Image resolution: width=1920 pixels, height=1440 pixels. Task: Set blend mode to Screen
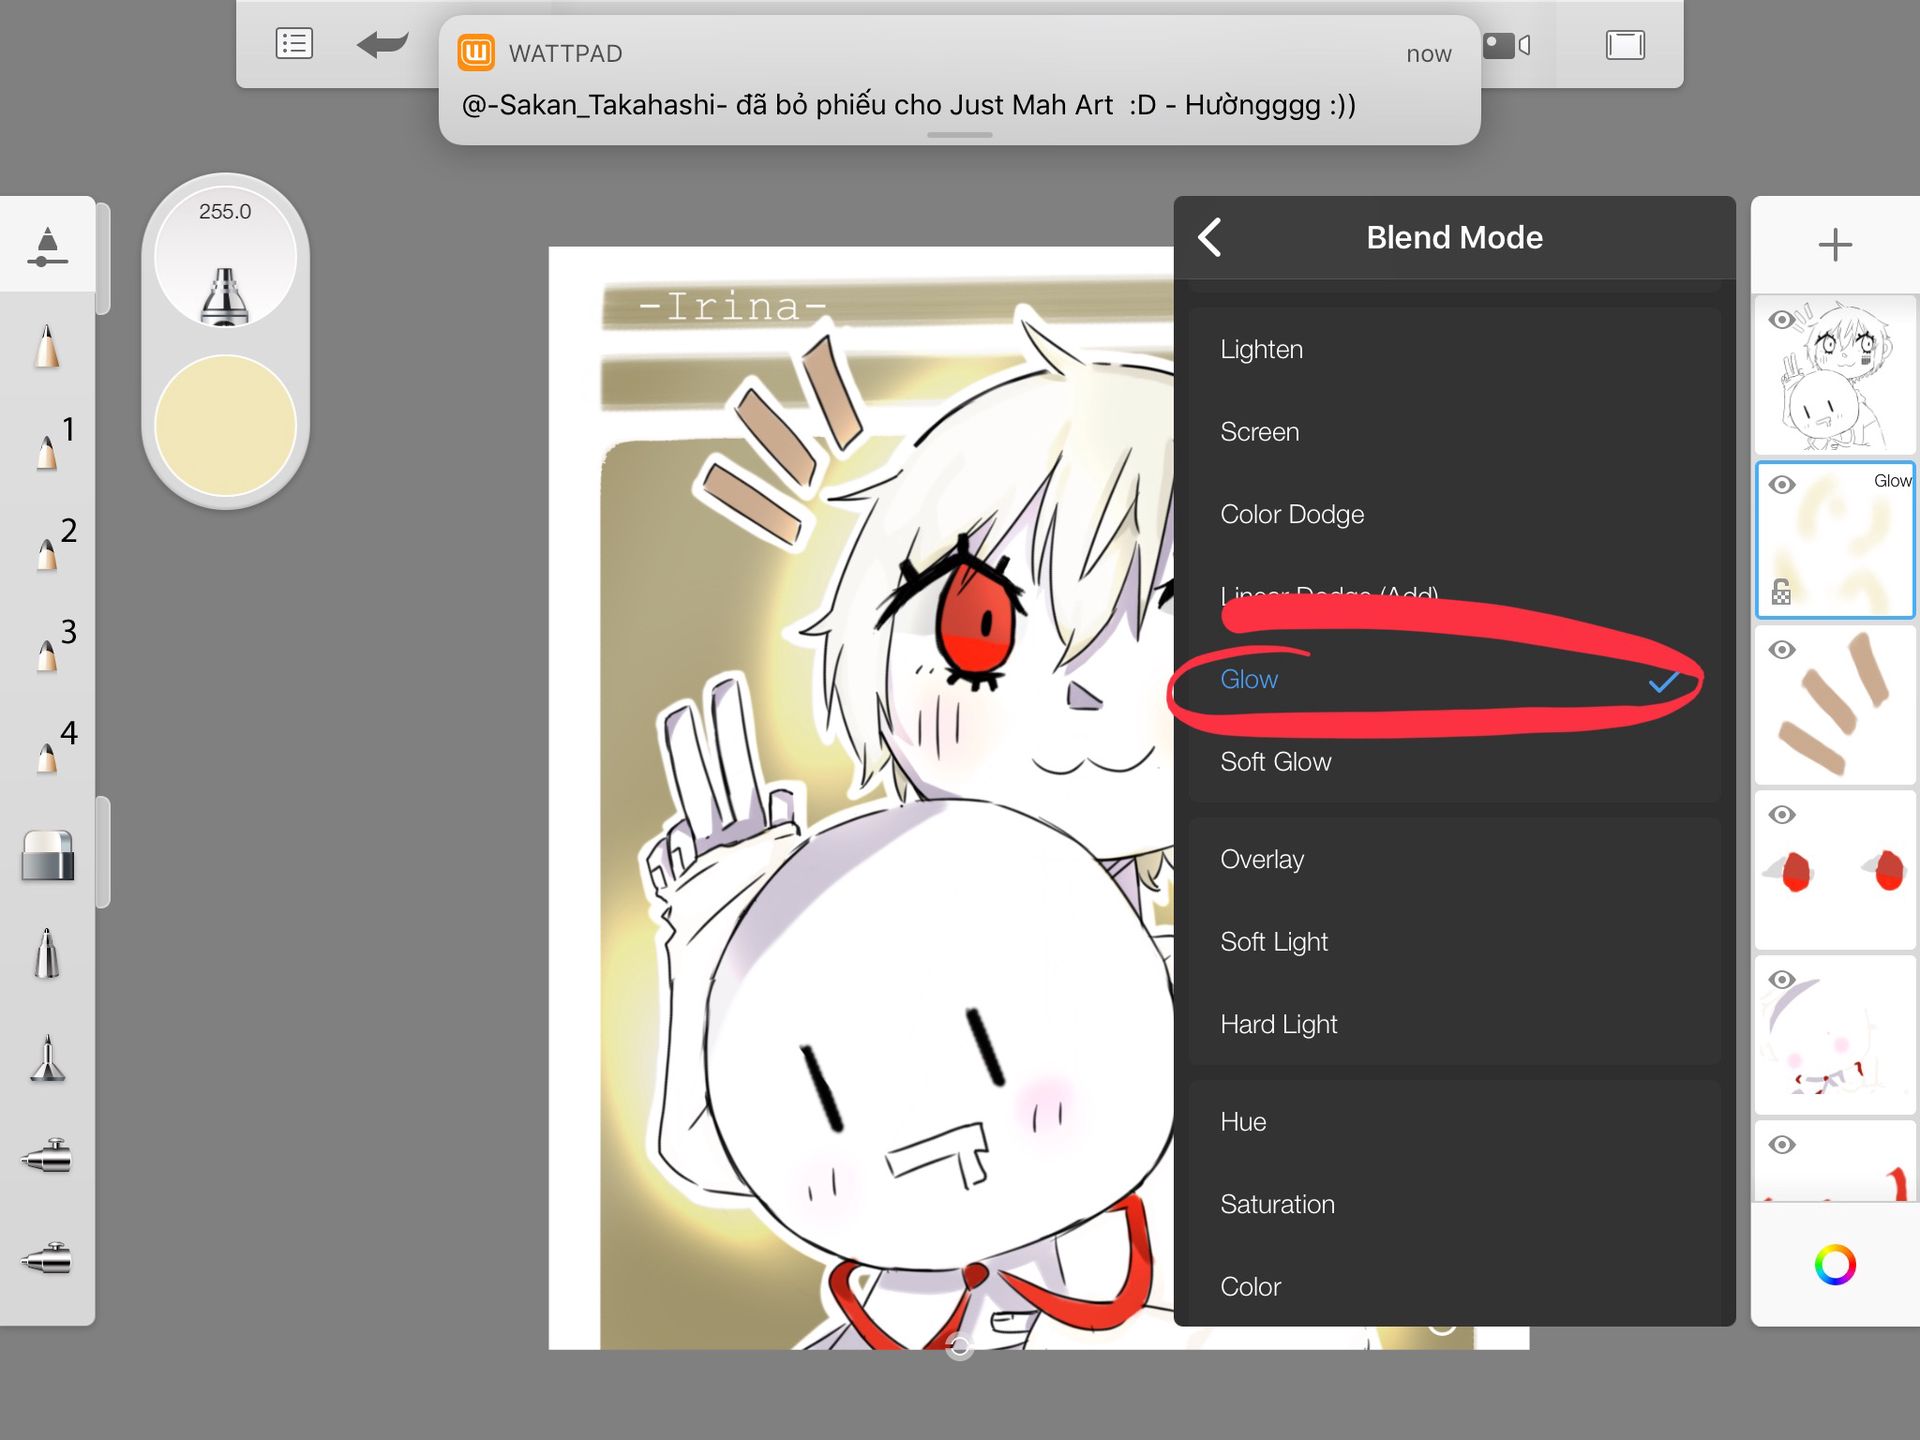click(x=1259, y=432)
